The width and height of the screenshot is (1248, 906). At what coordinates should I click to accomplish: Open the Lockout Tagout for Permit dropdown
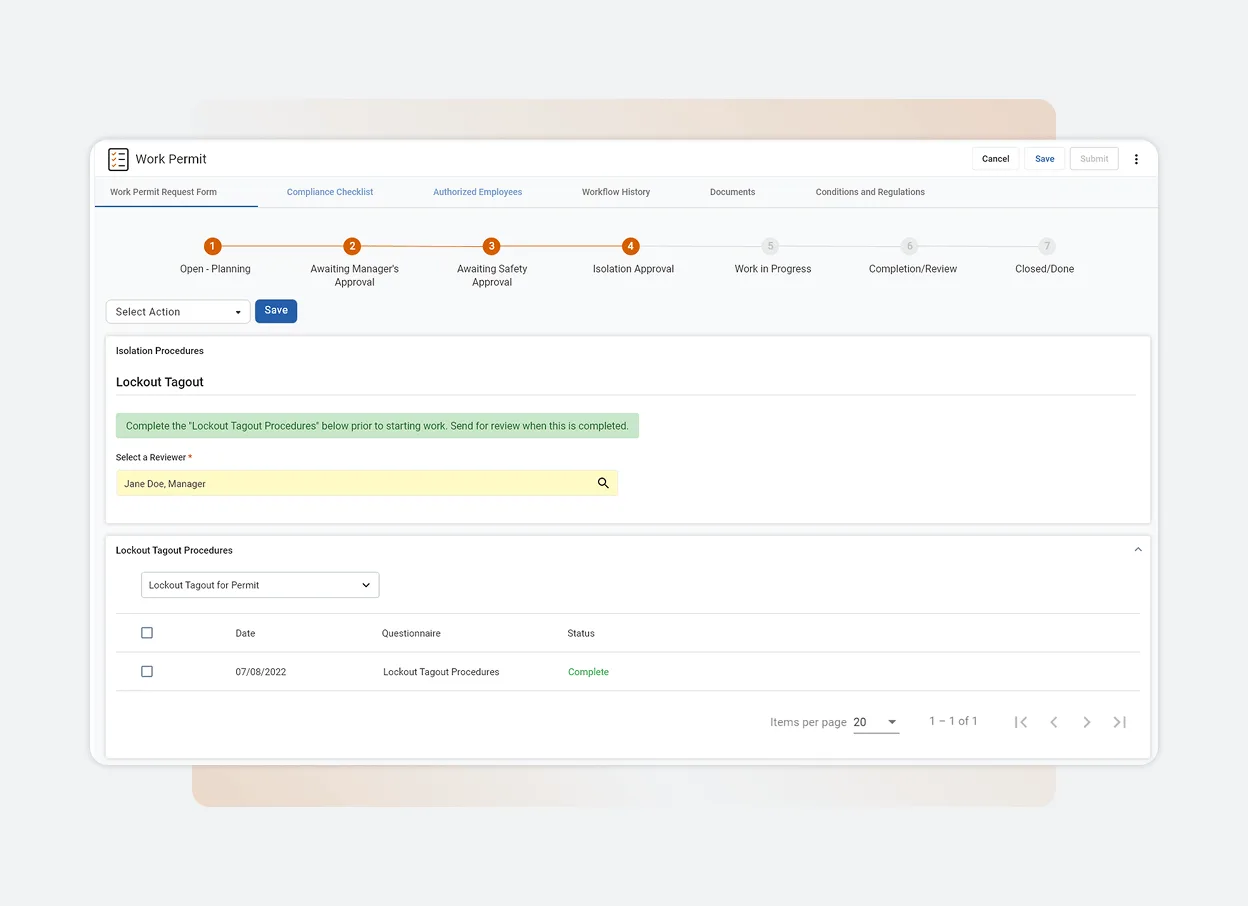259,584
